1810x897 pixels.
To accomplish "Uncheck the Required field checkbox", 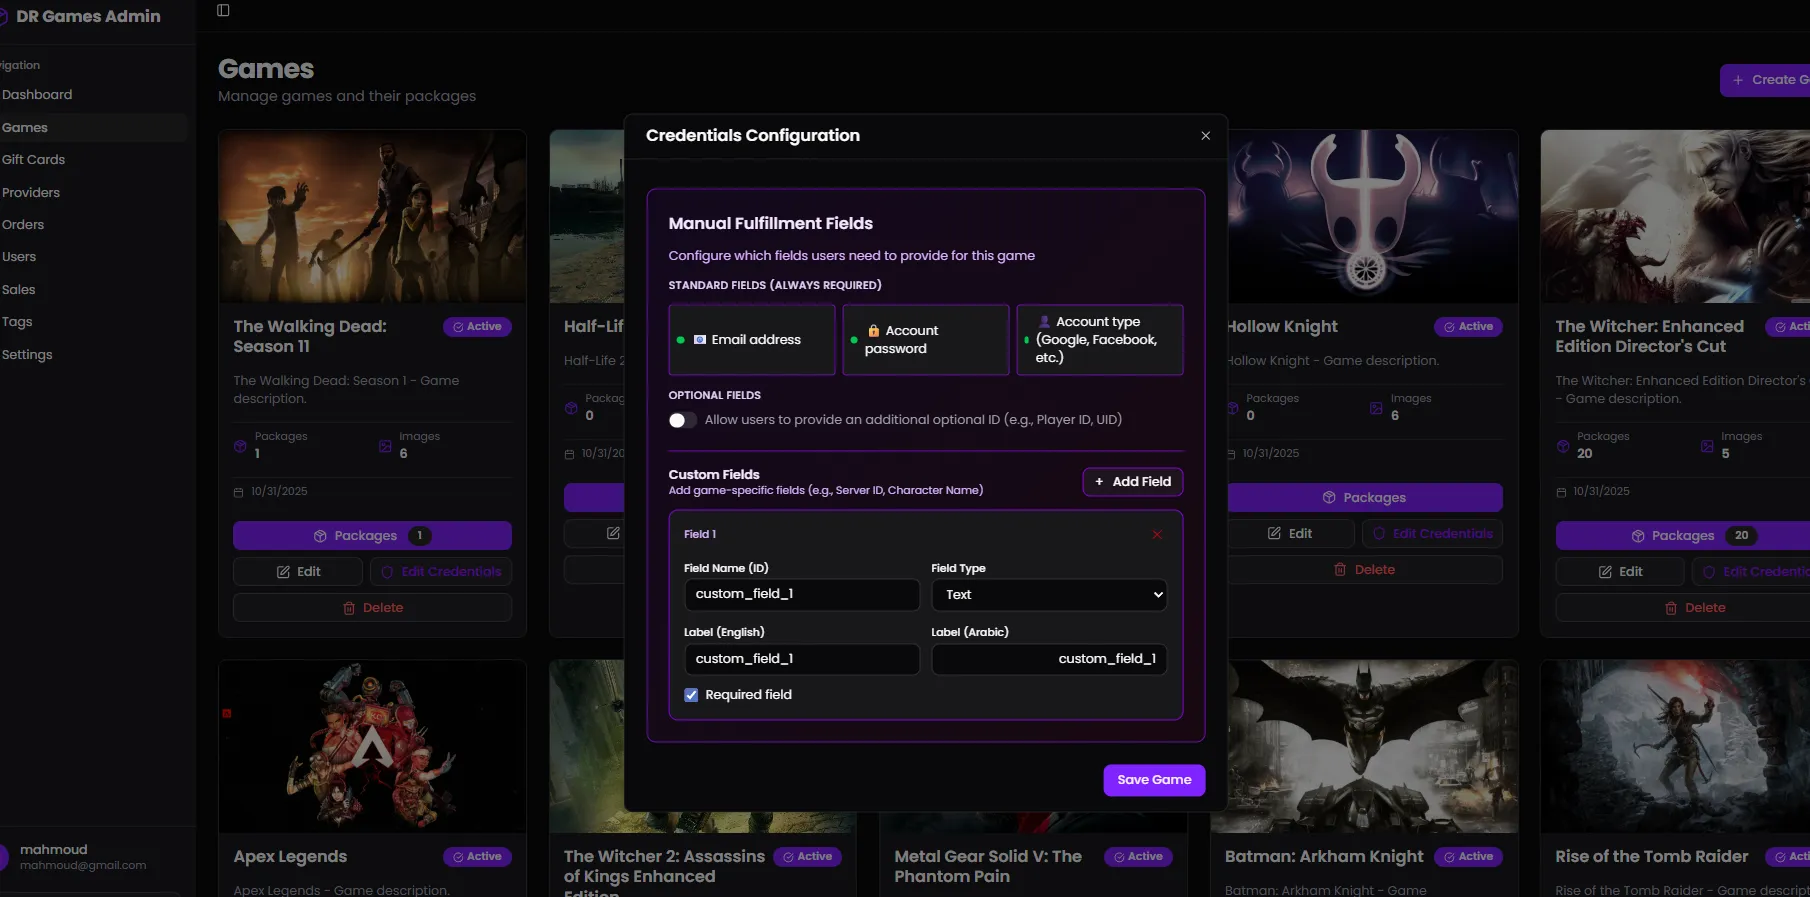I will pos(691,695).
